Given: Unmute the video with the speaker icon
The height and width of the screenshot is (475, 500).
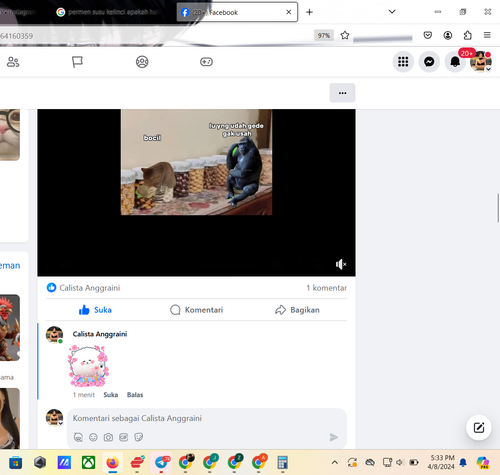Looking at the screenshot, I should pos(341,264).
